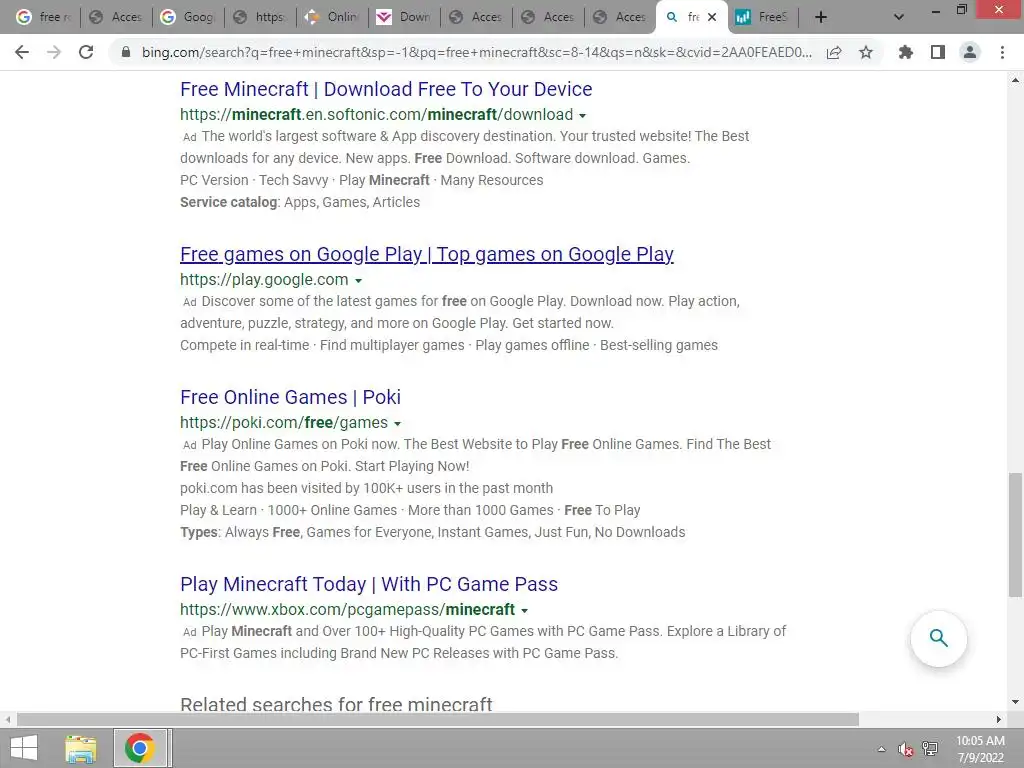Screen dimensions: 1024x768
Task: Click 'Service catalog: Apps, Games, Articles' text
Action: [300, 202]
